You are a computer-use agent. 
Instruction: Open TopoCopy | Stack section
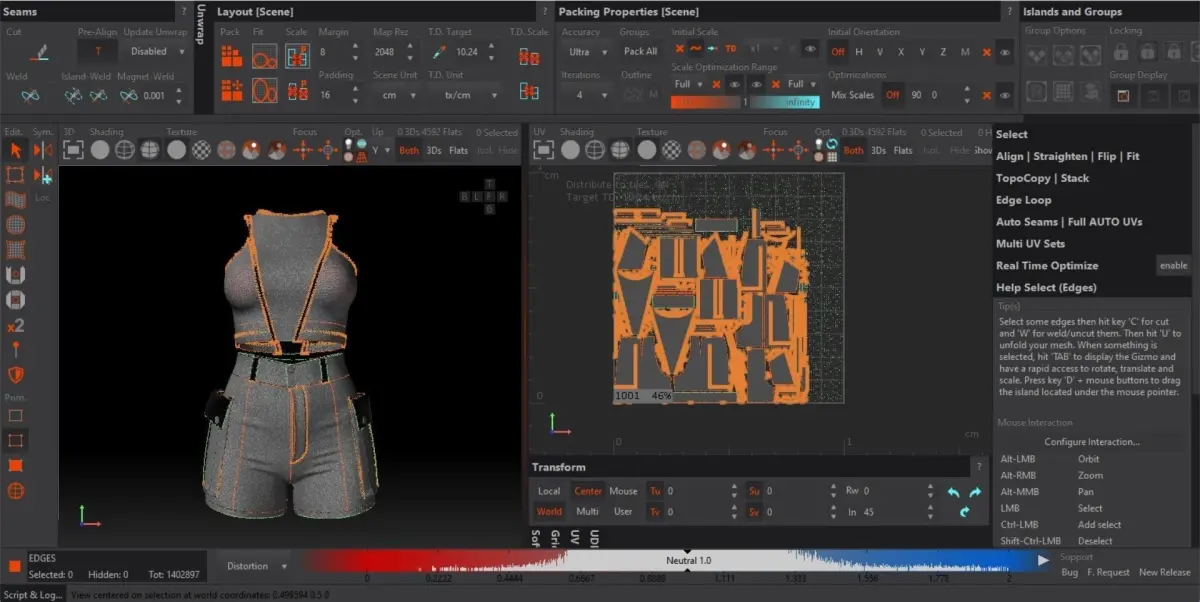(1042, 178)
